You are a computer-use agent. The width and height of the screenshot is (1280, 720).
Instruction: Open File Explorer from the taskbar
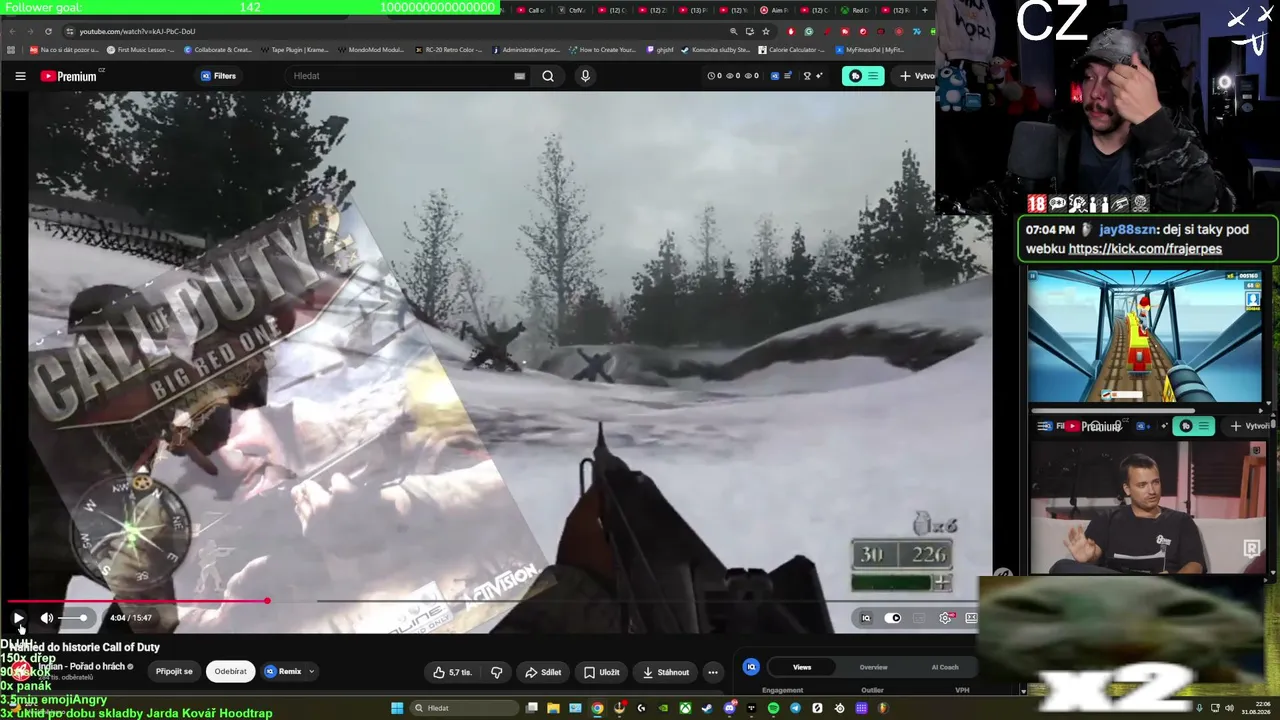pyautogui.click(x=553, y=708)
